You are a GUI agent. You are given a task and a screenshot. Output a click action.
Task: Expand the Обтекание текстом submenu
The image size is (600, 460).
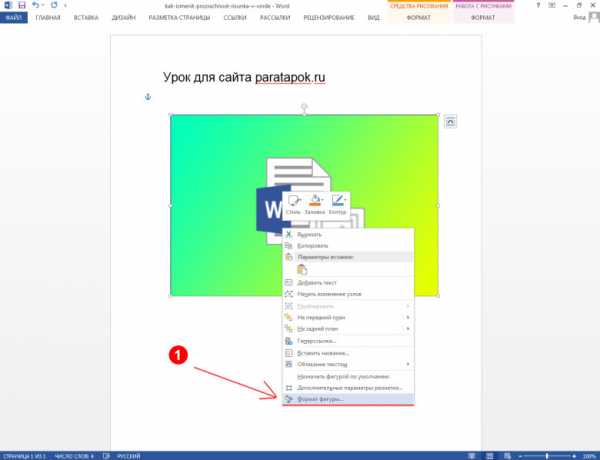click(x=348, y=364)
